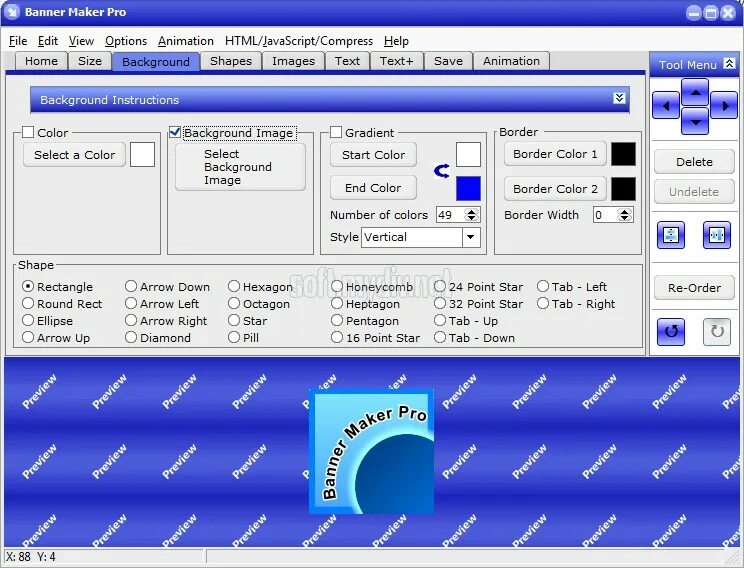Center element horizontally icon in Tool Menu
The height and width of the screenshot is (568, 744).
pos(716,235)
